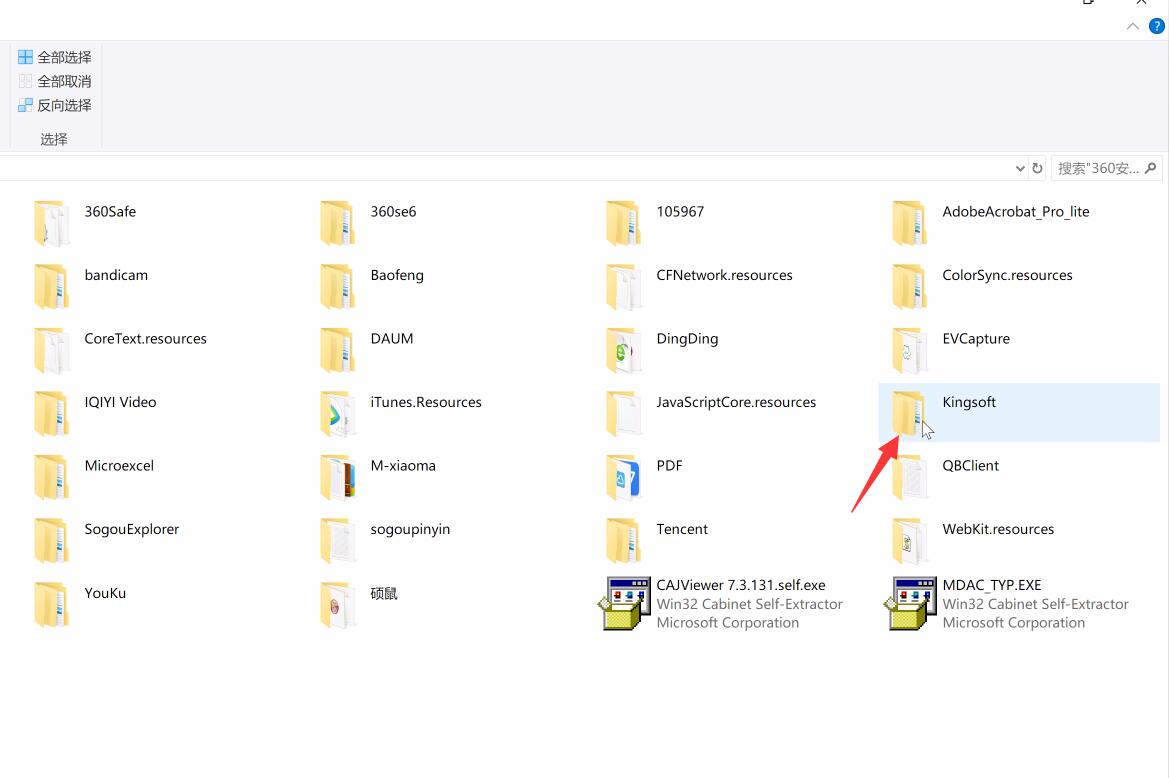Select the CAJViewer 7.3.131.self.exe installer icon
The image size is (1169, 778).
pos(624,603)
